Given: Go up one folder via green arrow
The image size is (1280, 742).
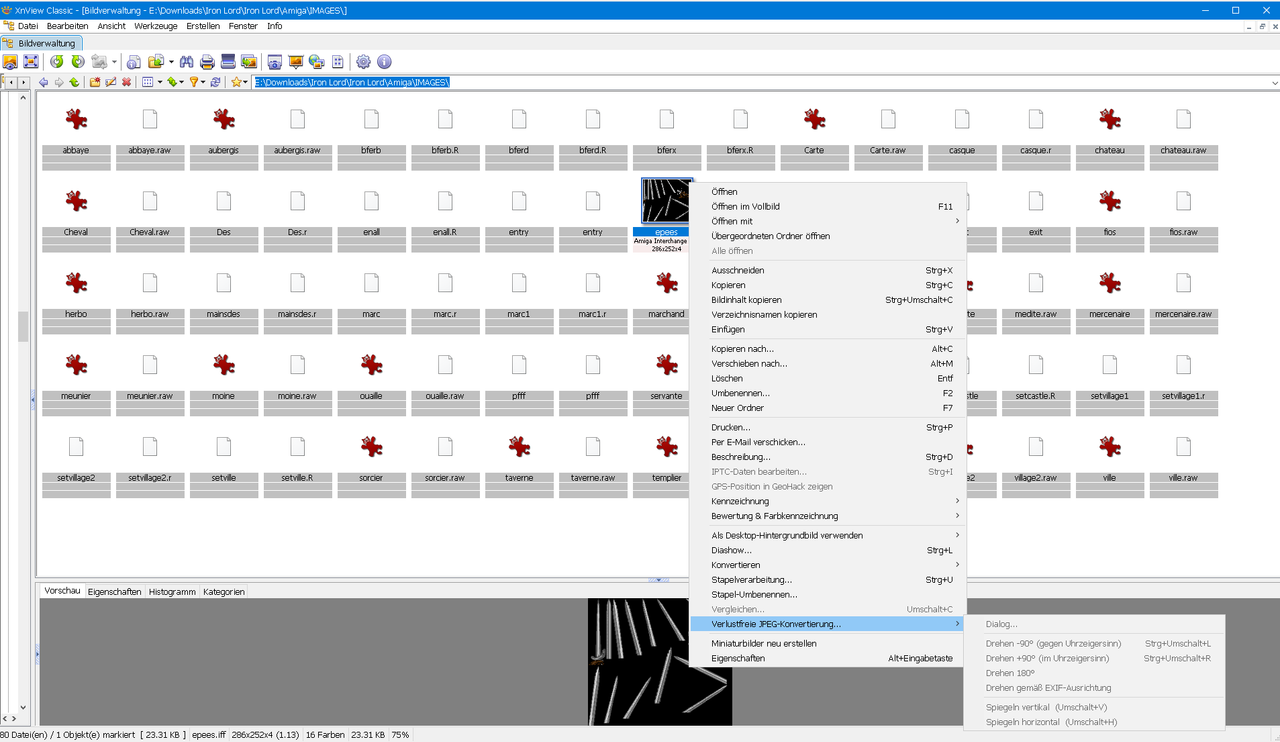Looking at the screenshot, I should 74,82.
